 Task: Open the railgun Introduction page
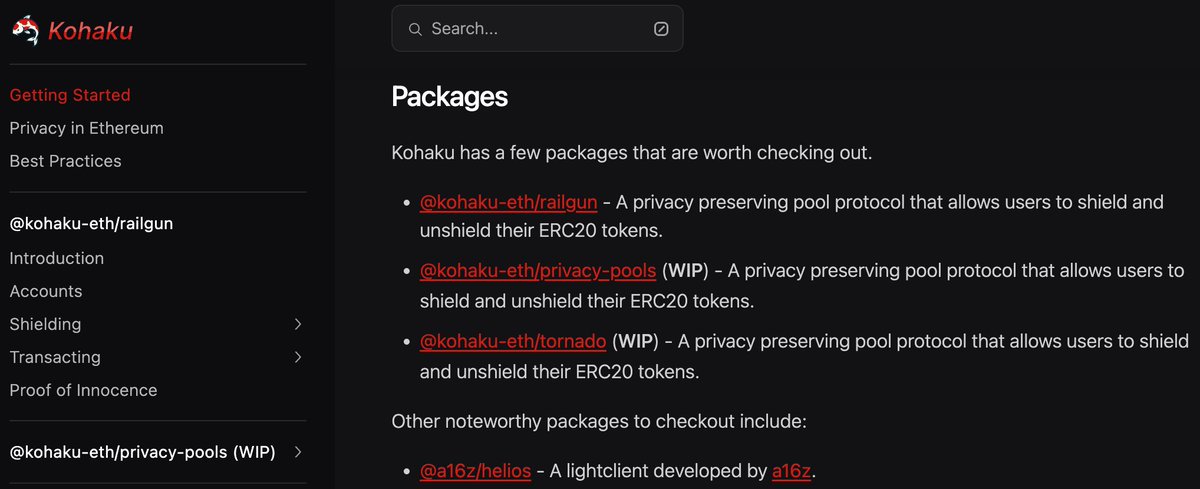point(56,258)
